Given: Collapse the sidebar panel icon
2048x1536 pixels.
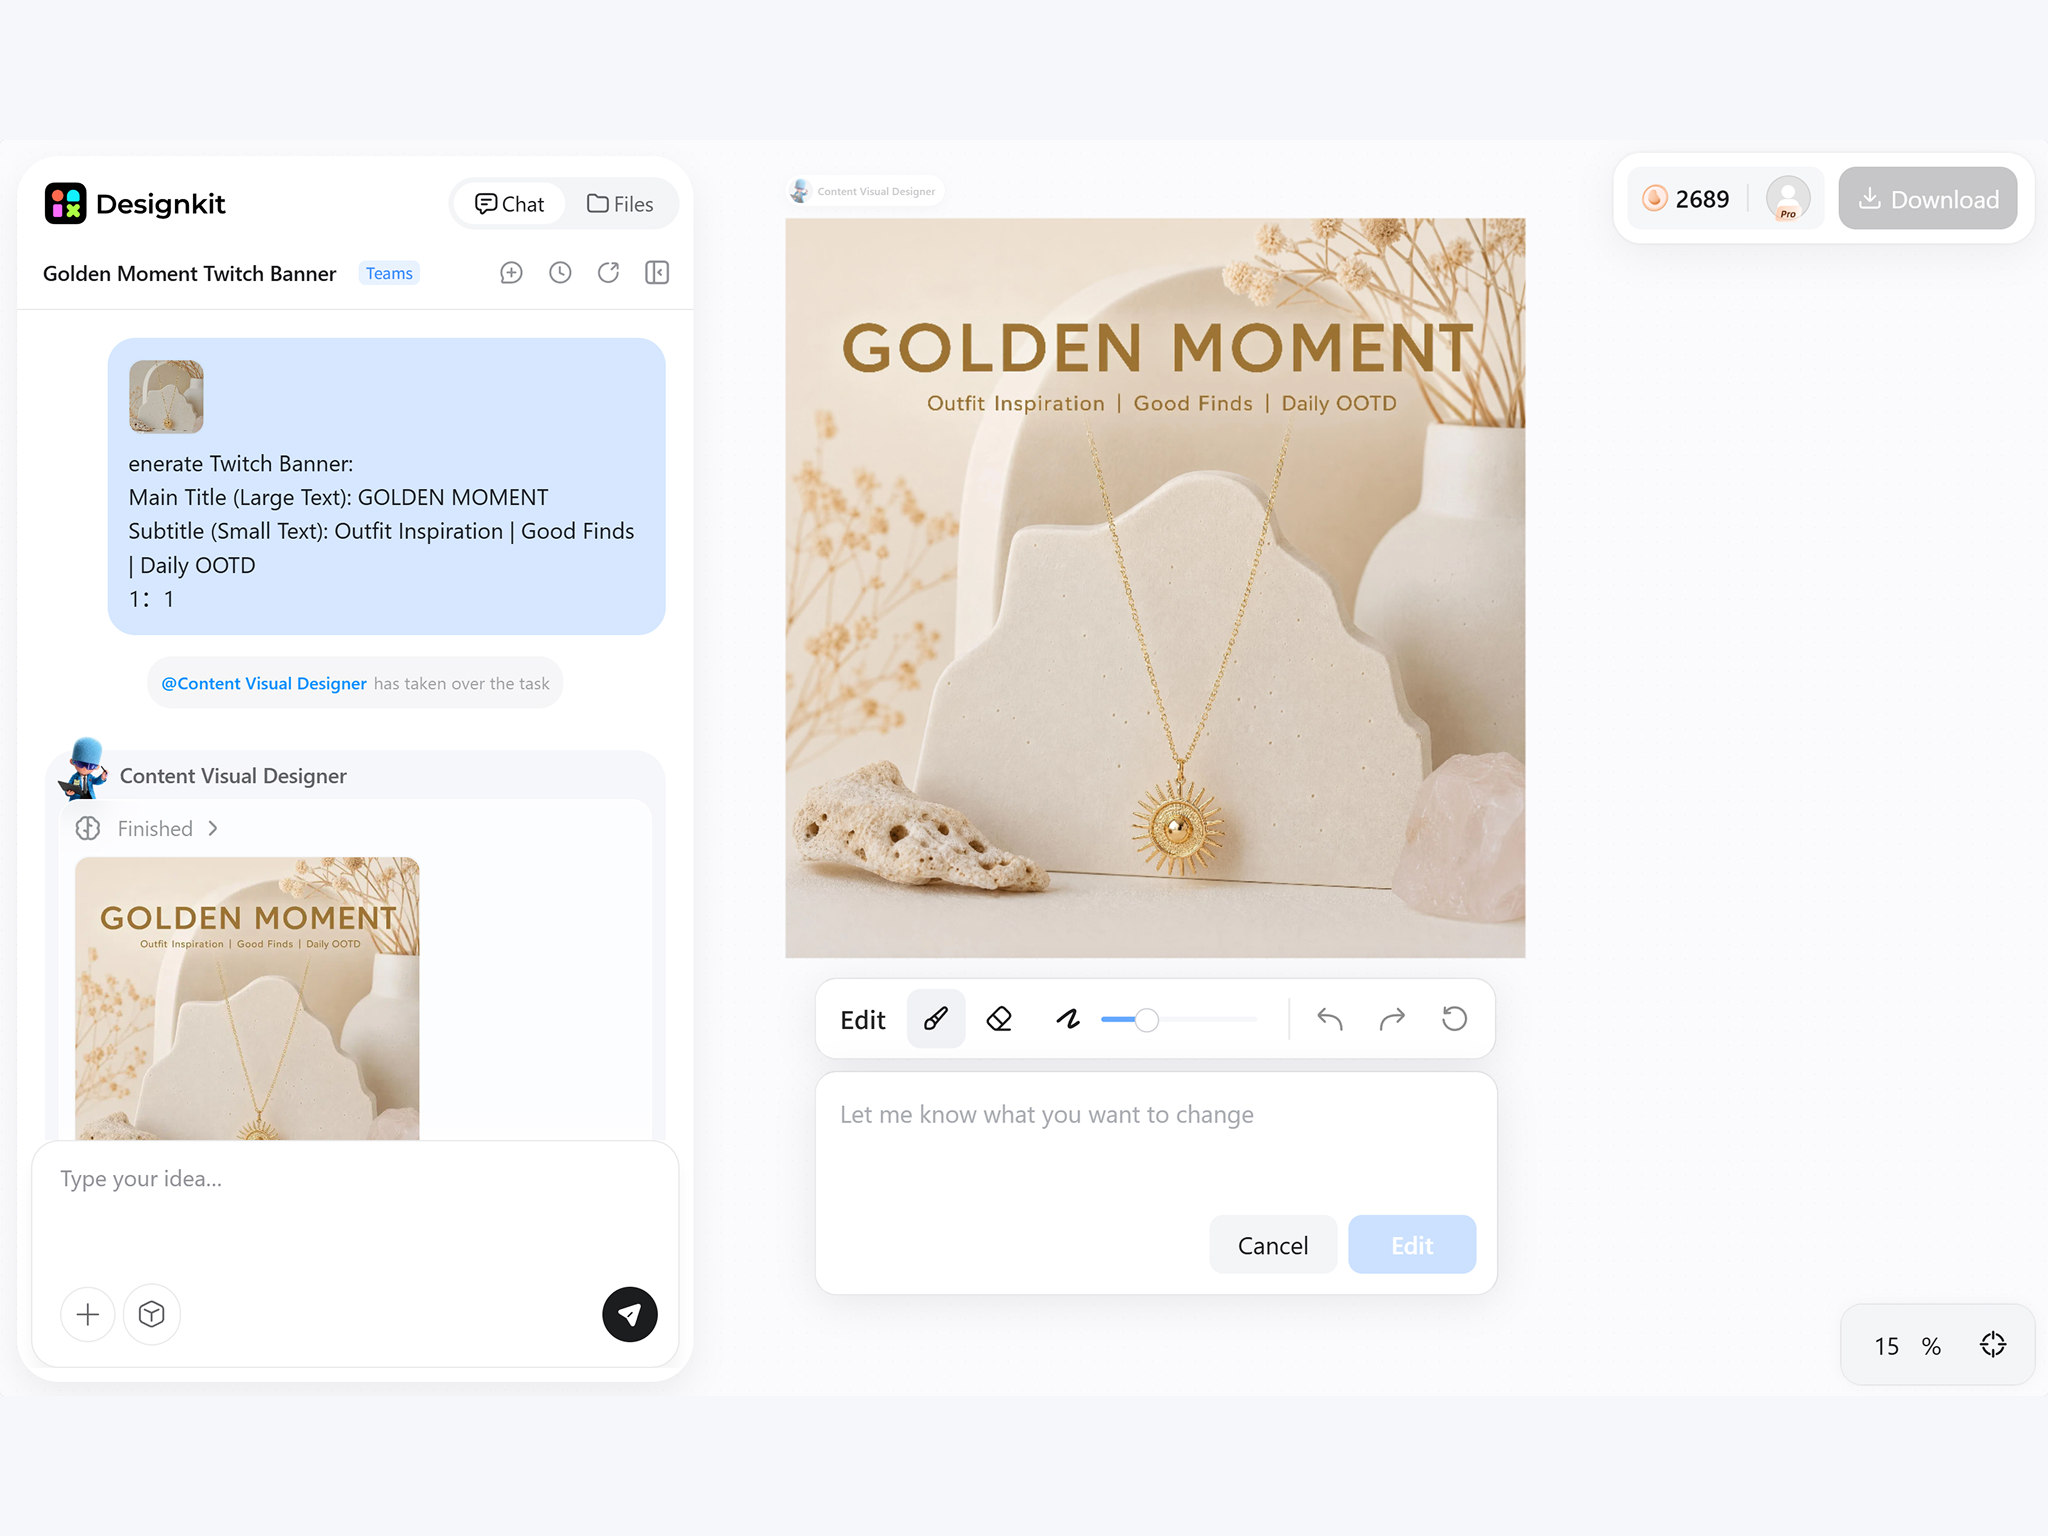Looking at the screenshot, I should tap(657, 273).
